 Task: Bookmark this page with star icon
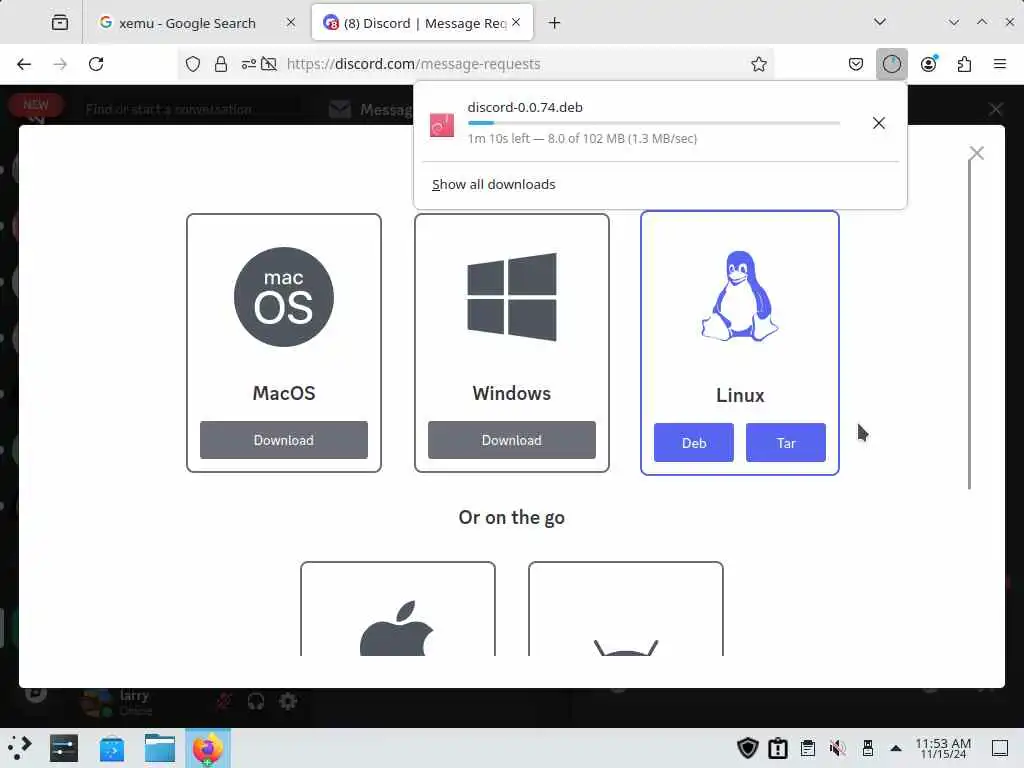click(758, 64)
